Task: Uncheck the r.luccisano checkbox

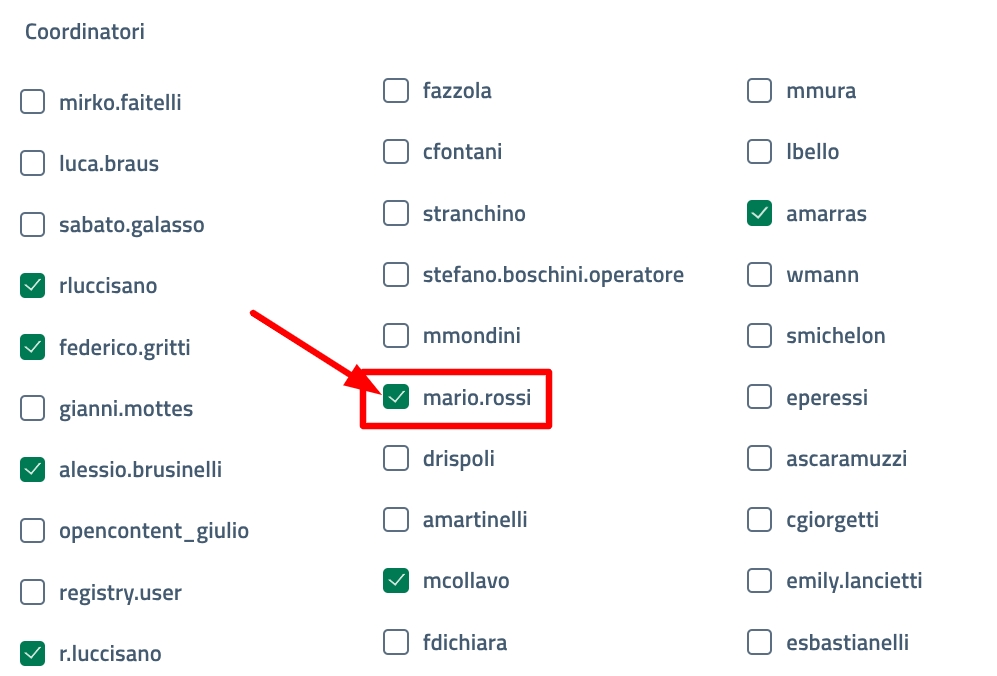Action: [x=33, y=654]
